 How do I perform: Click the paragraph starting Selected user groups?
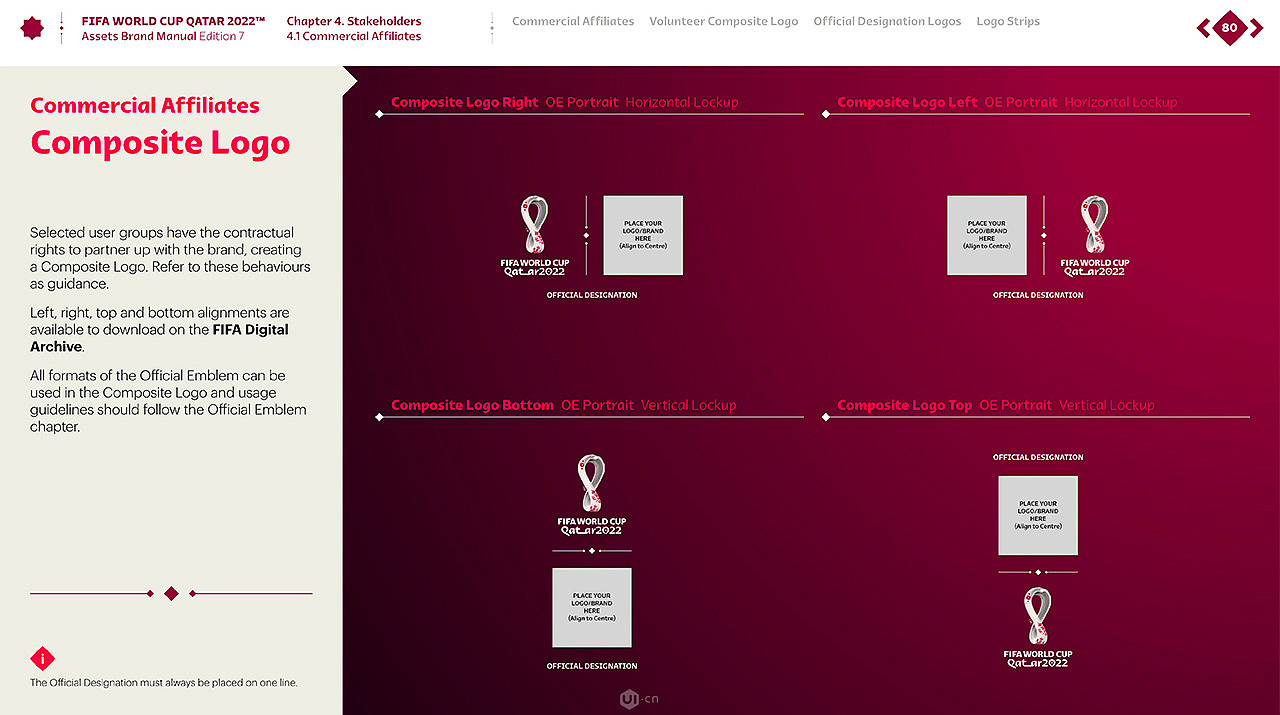click(170, 258)
